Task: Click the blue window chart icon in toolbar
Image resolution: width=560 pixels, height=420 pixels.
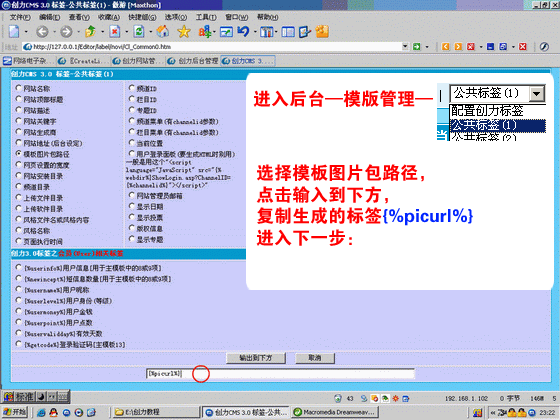Action: (226, 32)
